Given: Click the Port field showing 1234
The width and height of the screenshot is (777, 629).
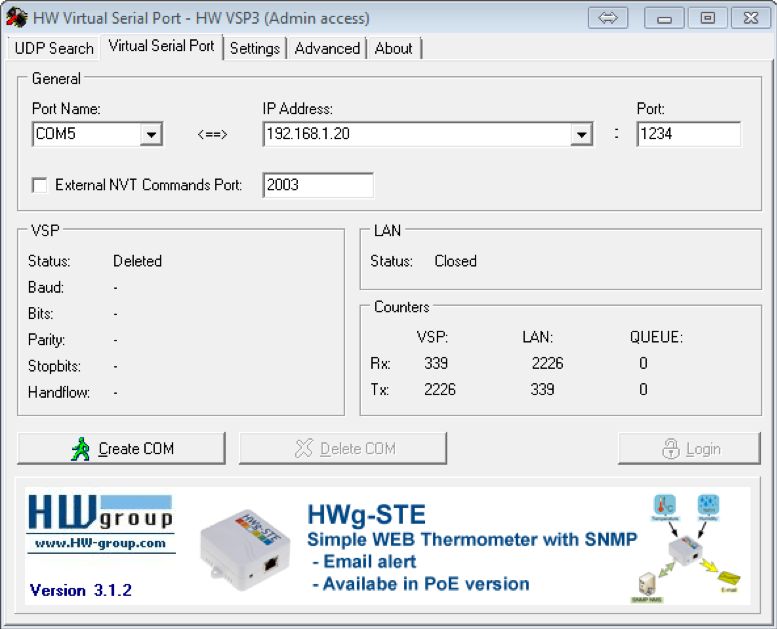Looking at the screenshot, I should pyautogui.click(x=689, y=134).
